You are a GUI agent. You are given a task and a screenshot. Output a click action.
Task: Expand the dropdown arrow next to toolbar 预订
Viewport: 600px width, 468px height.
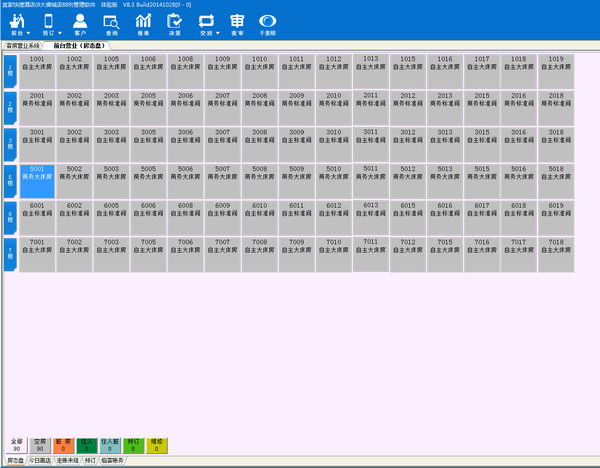[60, 33]
